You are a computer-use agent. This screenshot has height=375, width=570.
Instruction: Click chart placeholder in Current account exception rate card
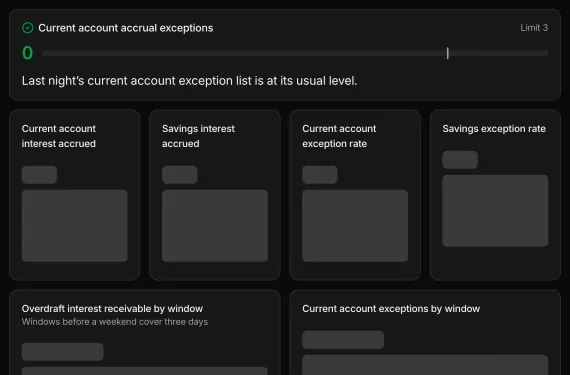coord(355,226)
